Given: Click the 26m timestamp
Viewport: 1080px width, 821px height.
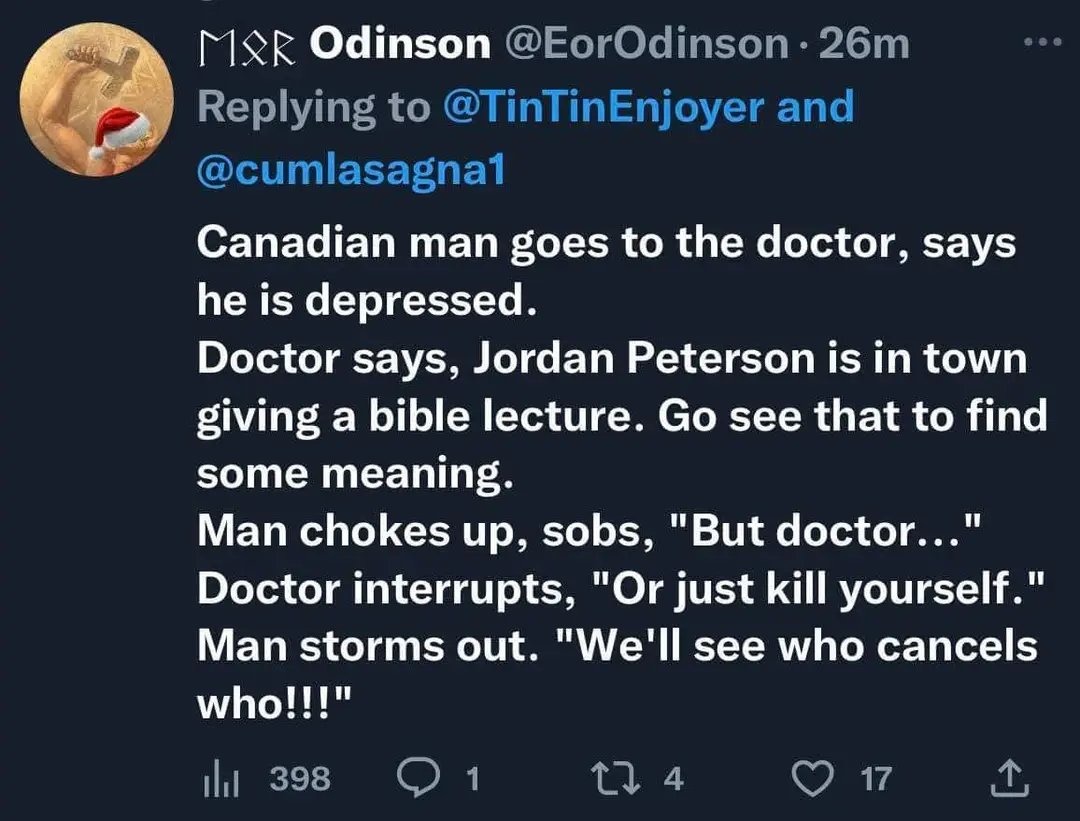Looking at the screenshot, I should (865, 44).
